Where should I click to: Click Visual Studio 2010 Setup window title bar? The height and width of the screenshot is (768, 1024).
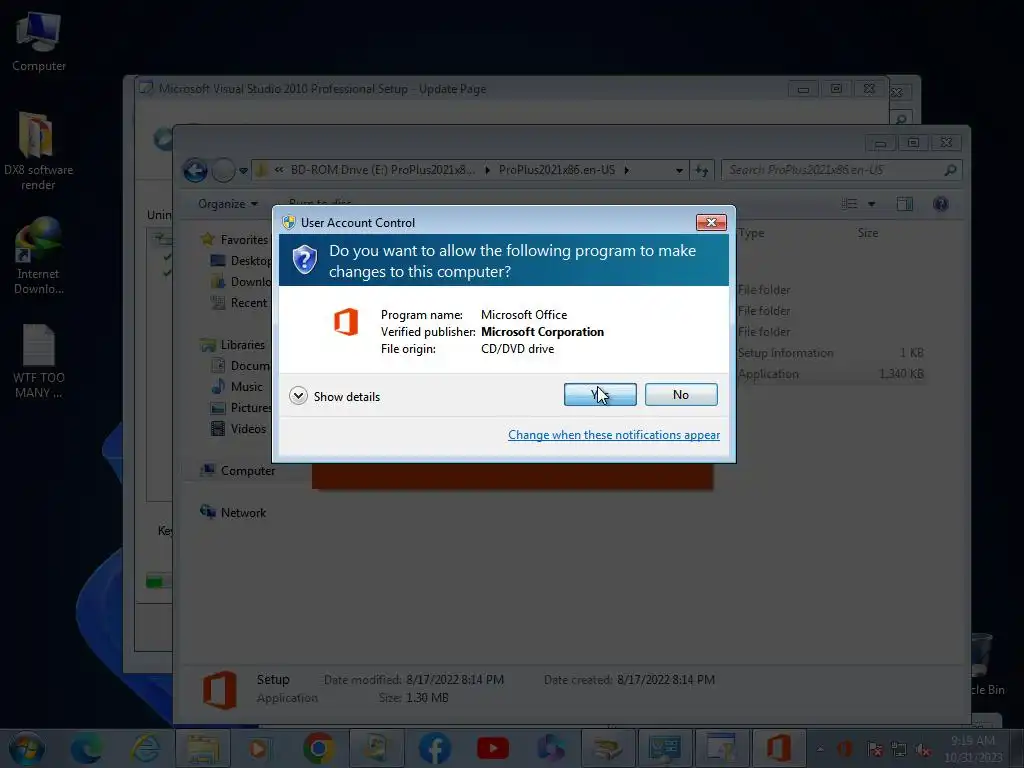coord(457,89)
